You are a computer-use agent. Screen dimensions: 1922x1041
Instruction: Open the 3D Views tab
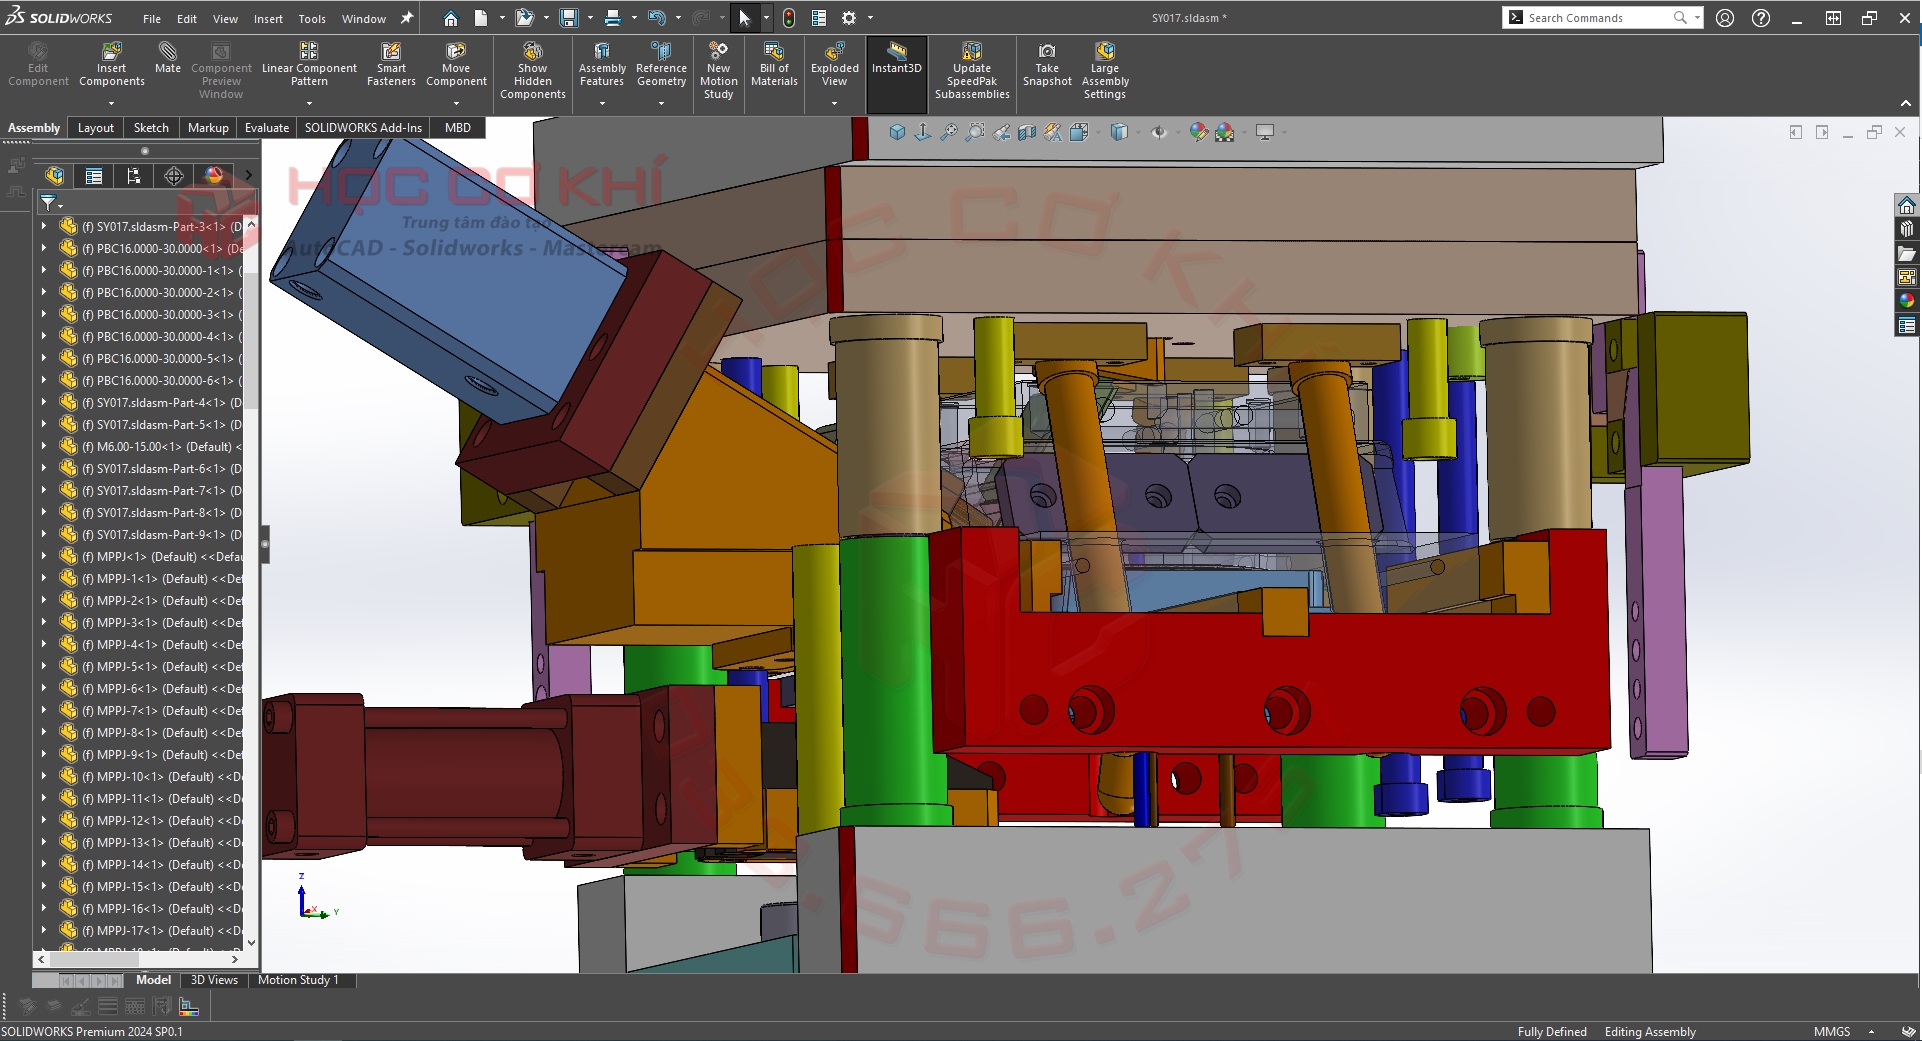[x=214, y=980]
